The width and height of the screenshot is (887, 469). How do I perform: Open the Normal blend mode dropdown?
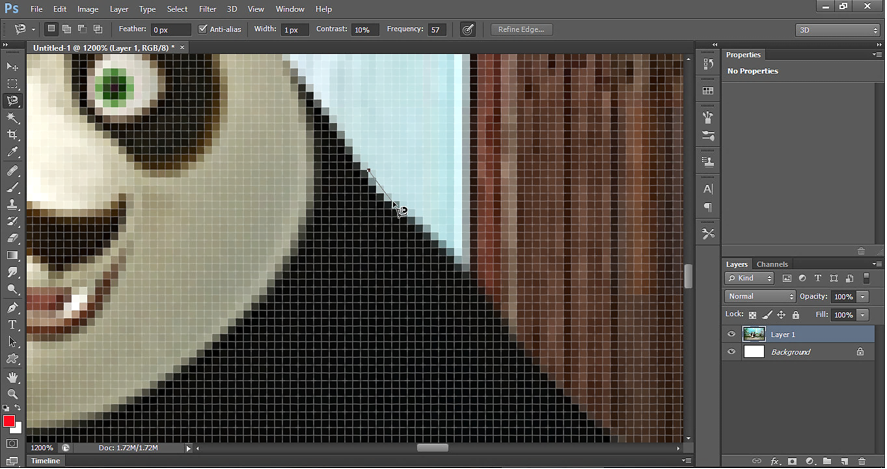tap(760, 296)
